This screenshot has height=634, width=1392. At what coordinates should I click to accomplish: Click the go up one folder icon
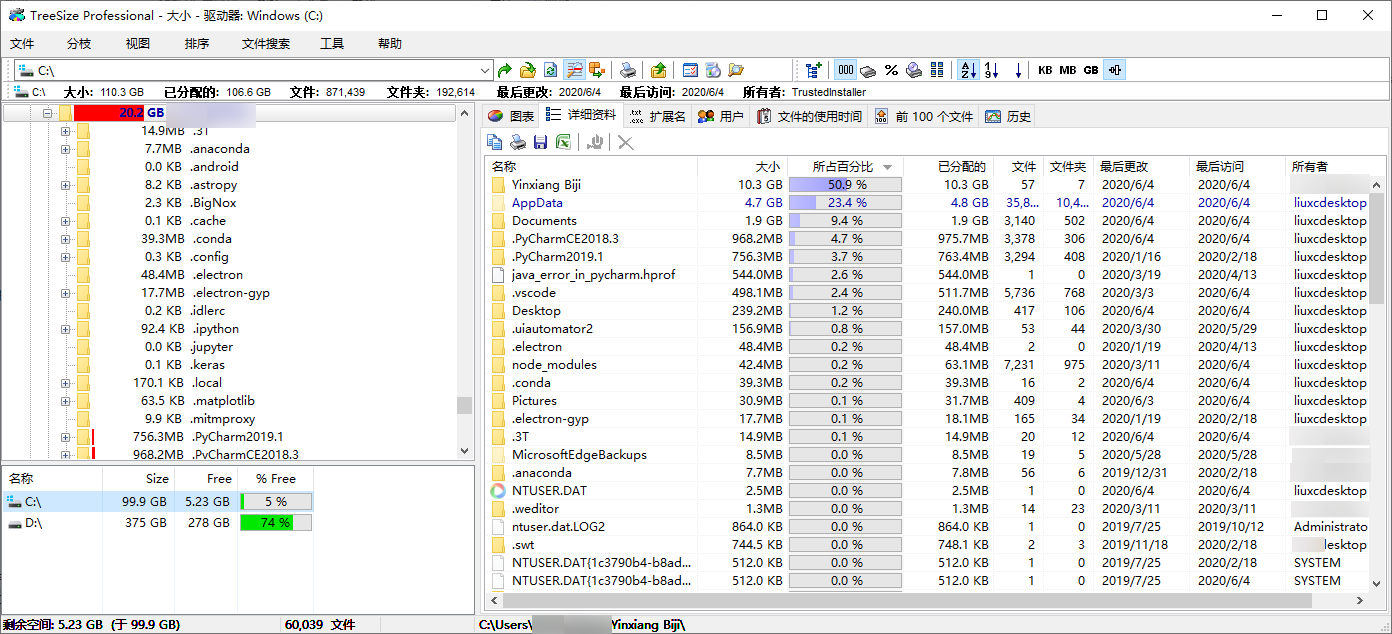(658, 70)
